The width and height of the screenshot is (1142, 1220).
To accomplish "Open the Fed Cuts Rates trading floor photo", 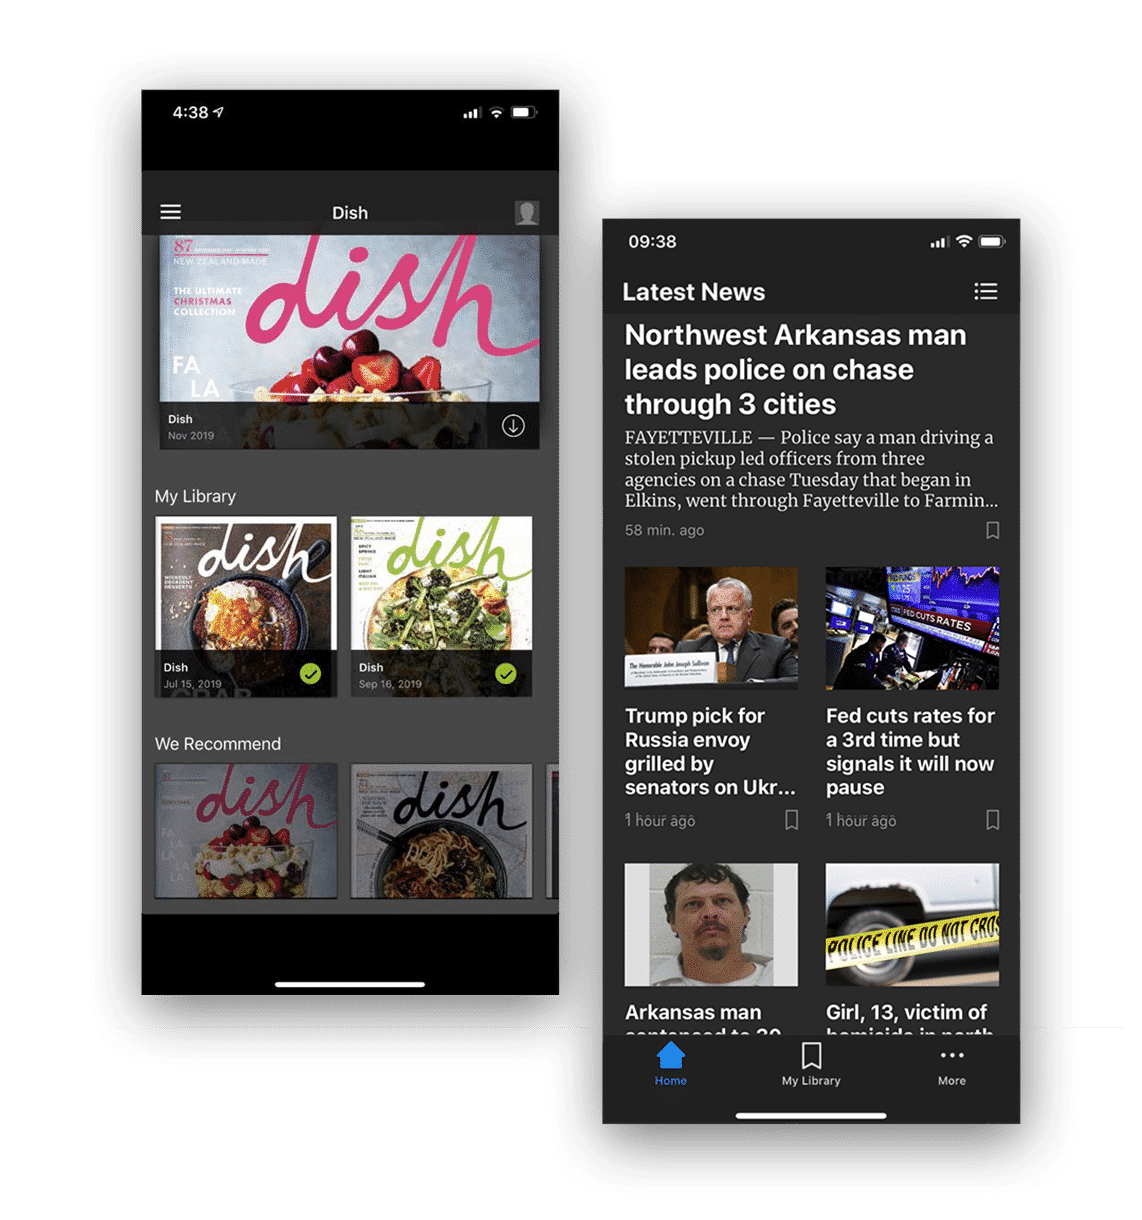I will point(912,628).
